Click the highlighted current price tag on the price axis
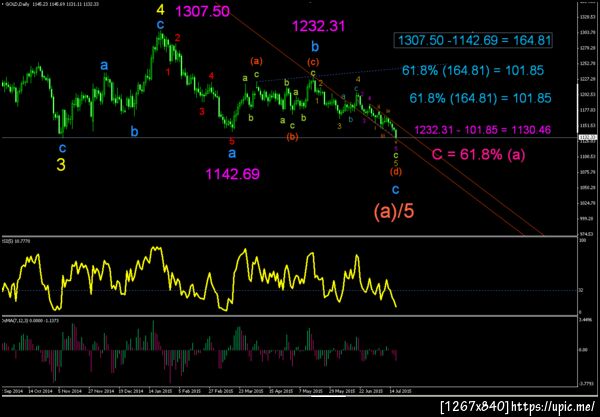The image size is (600, 417). click(586, 137)
